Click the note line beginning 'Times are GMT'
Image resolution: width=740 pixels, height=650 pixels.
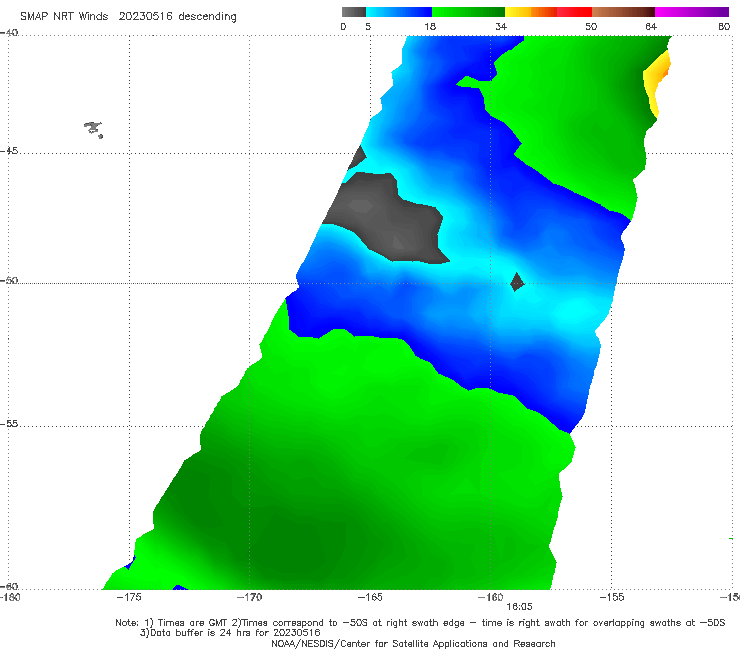click(x=420, y=623)
